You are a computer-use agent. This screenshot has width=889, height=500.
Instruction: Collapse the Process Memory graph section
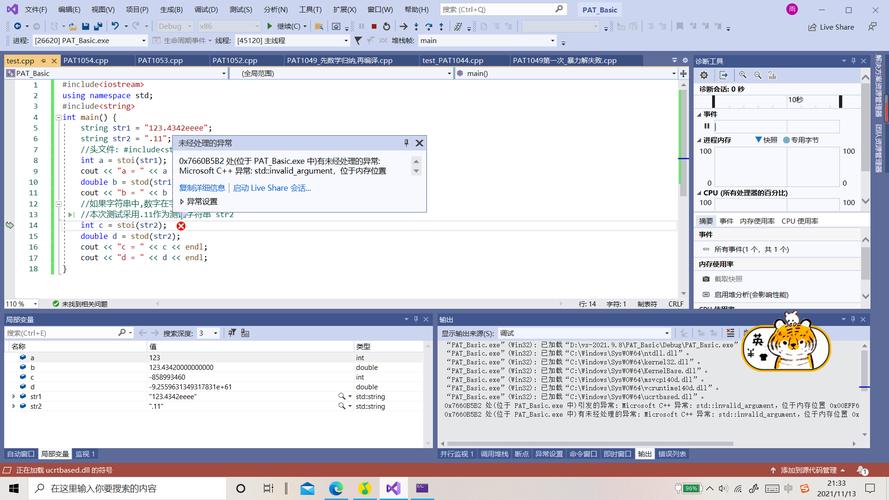pos(701,139)
